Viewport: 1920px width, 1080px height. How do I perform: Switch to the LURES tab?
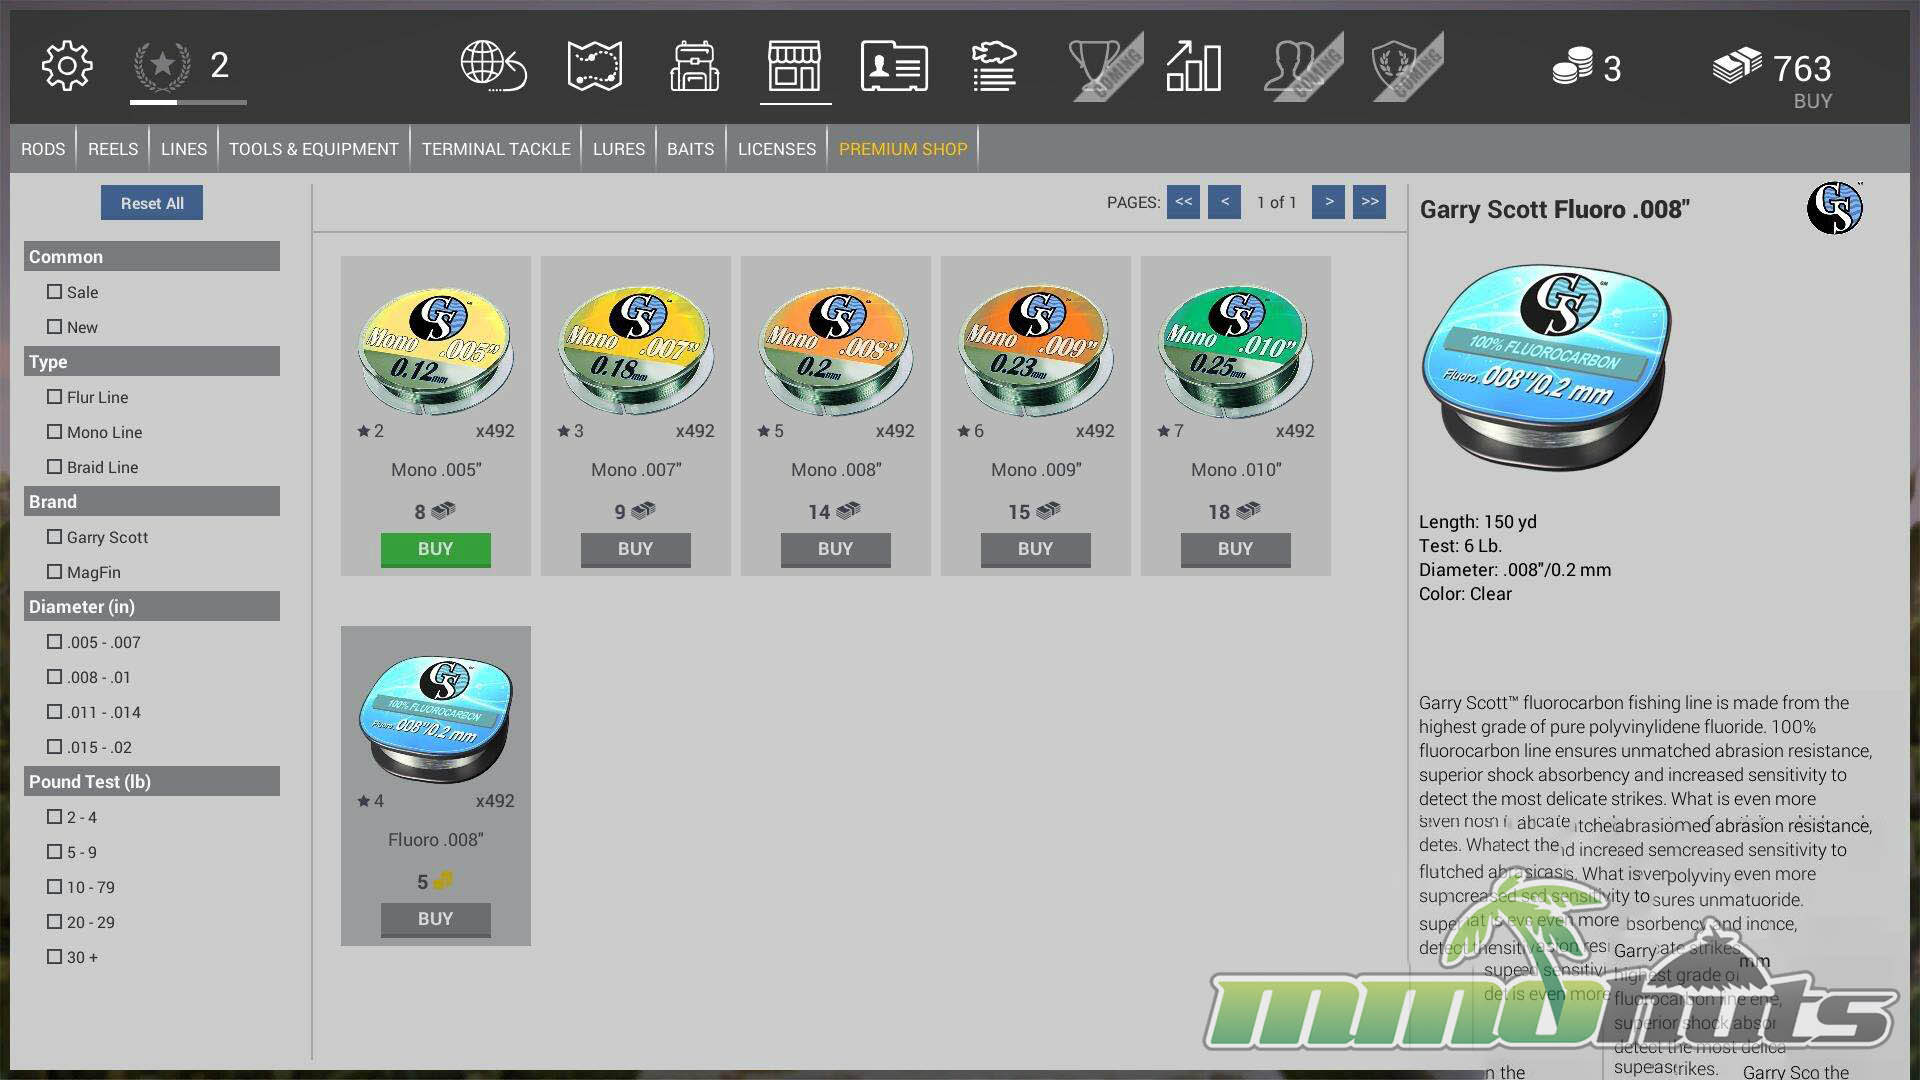click(618, 149)
